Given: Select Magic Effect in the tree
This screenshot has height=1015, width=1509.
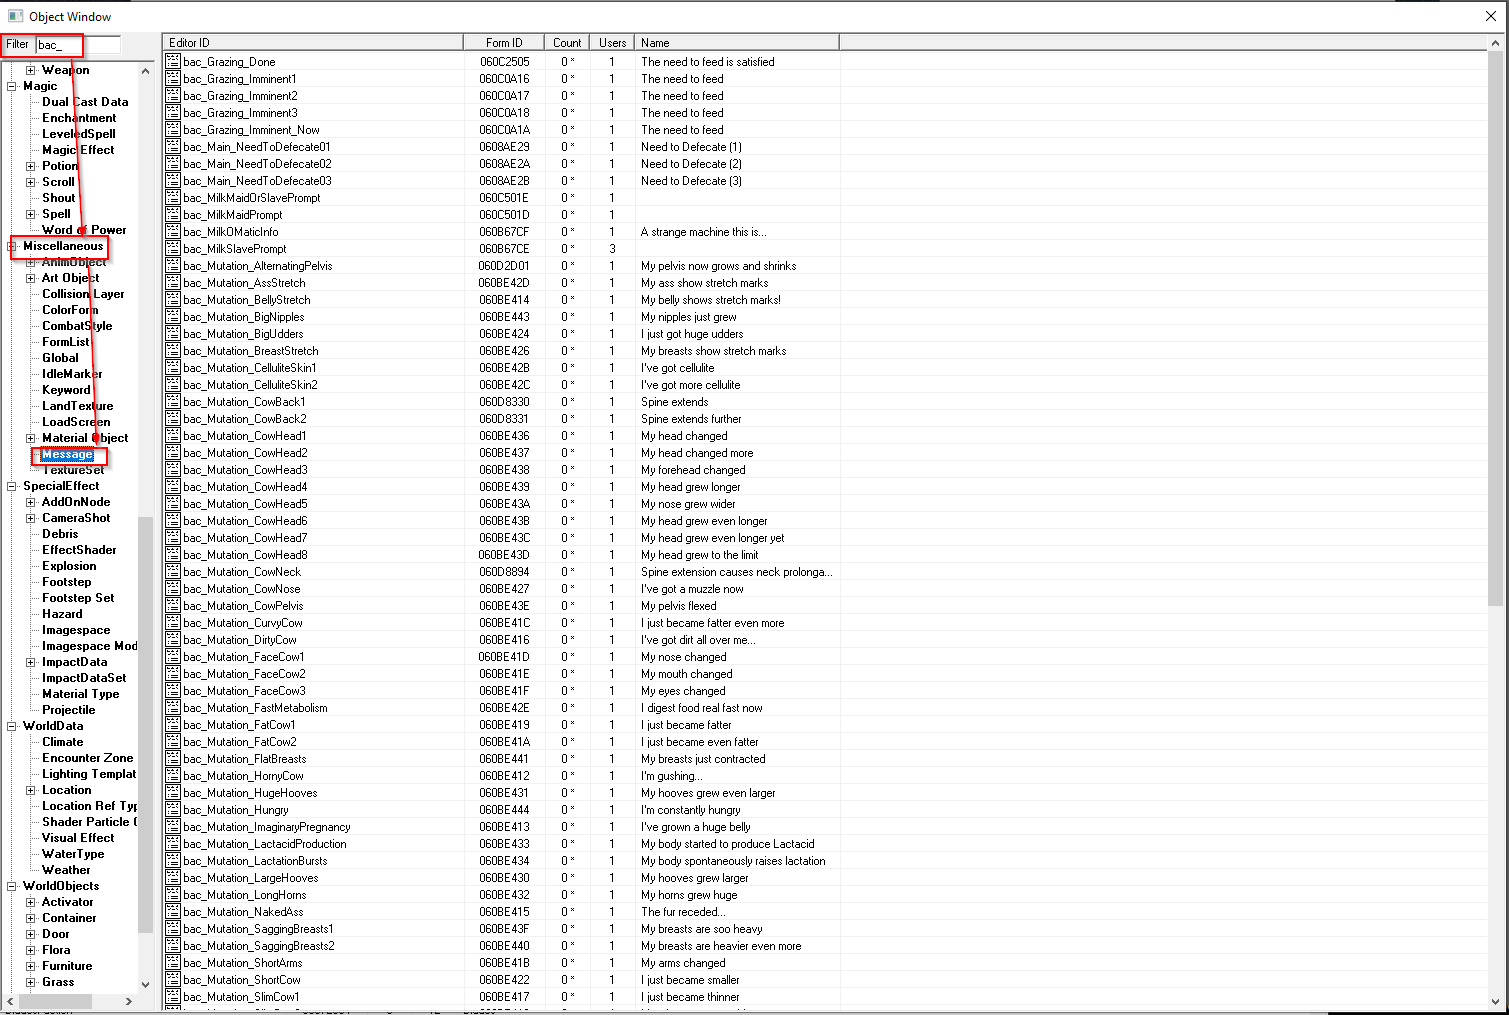Looking at the screenshot, I should point(78,150).
